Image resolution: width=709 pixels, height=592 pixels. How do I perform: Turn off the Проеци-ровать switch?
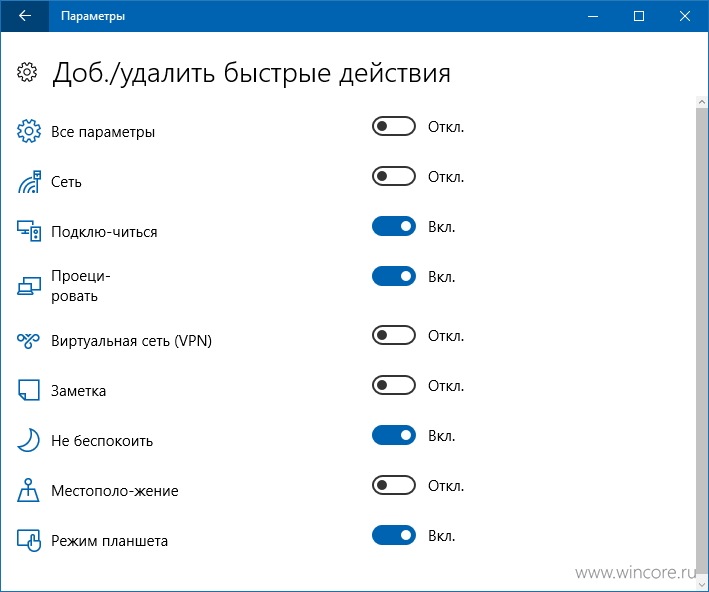pos(394,276)
